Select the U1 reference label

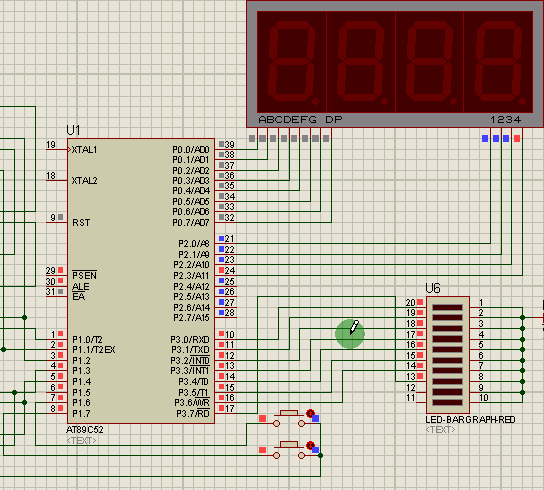pos(73,130)
